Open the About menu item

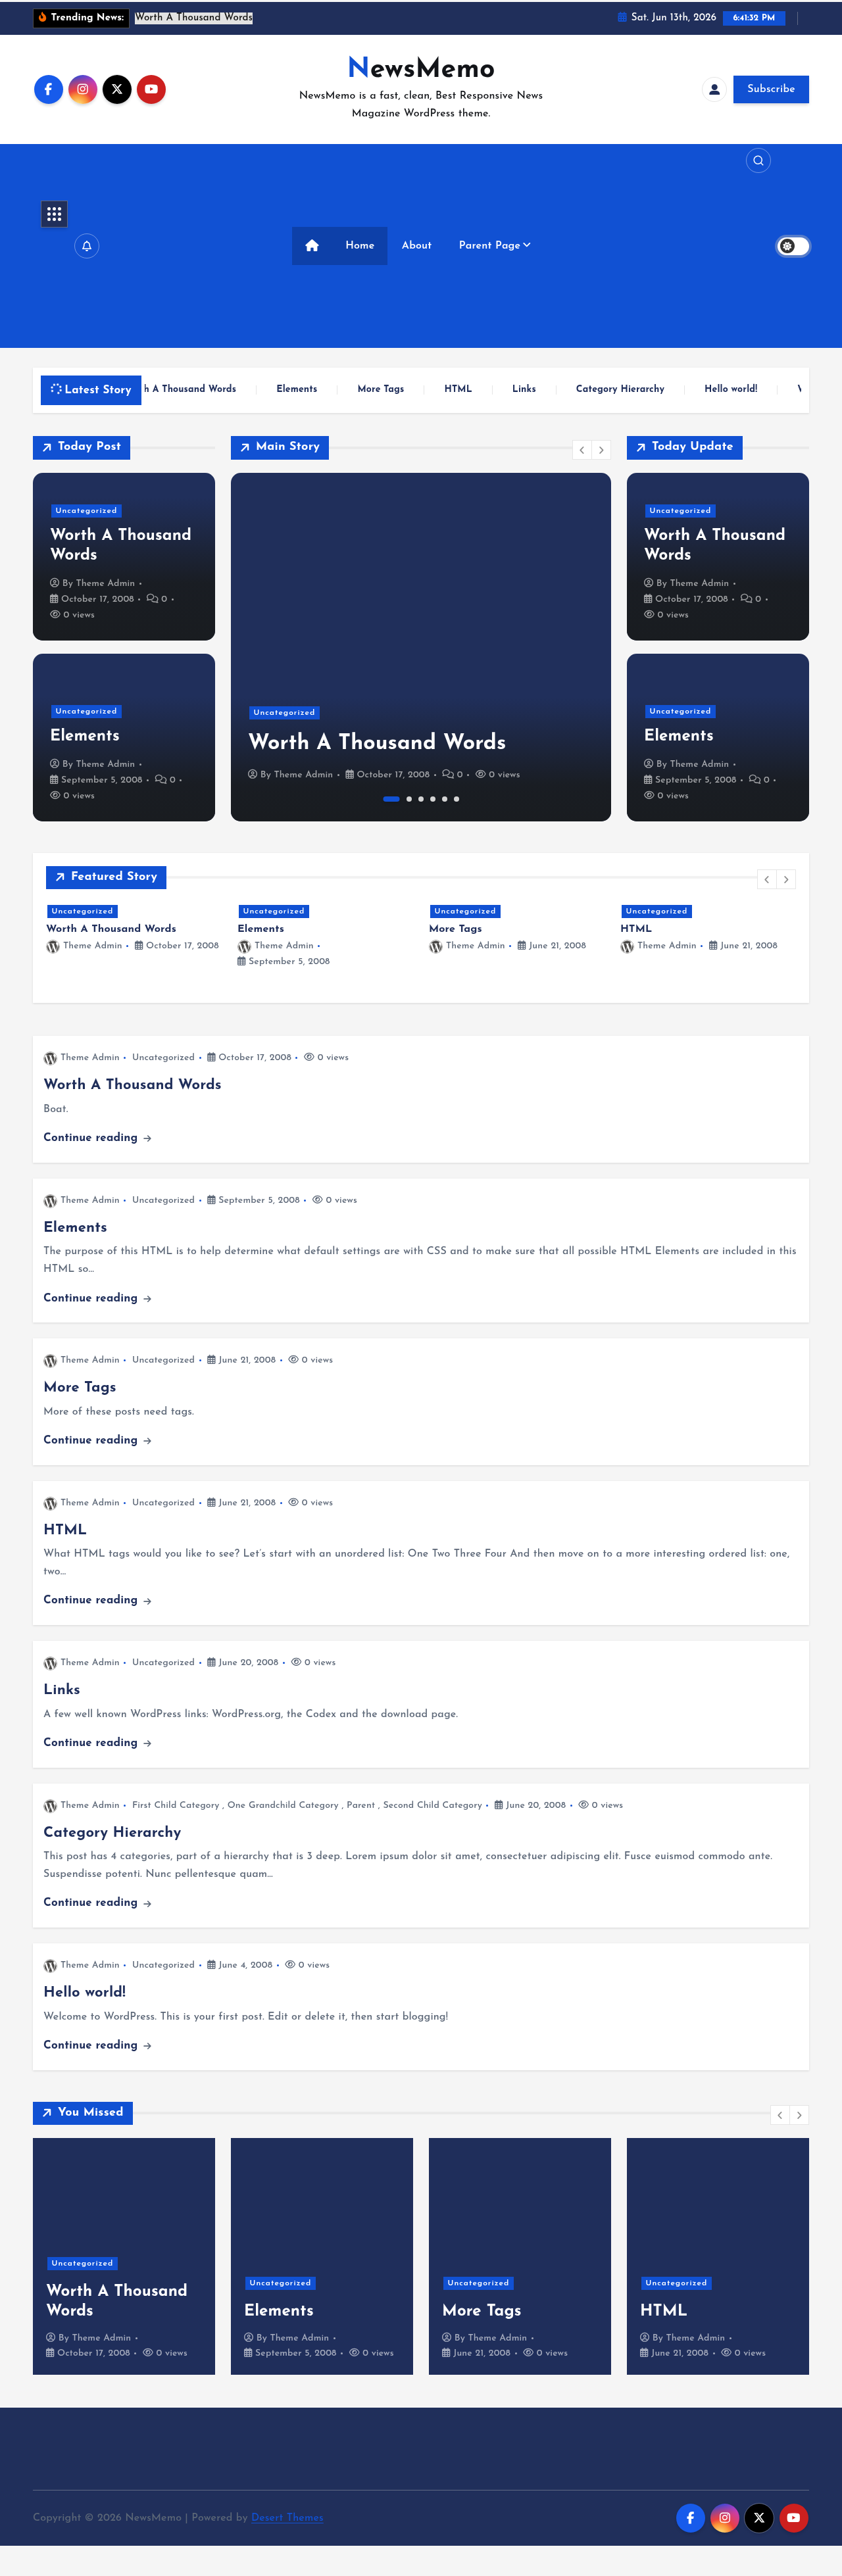coord(417,245)
